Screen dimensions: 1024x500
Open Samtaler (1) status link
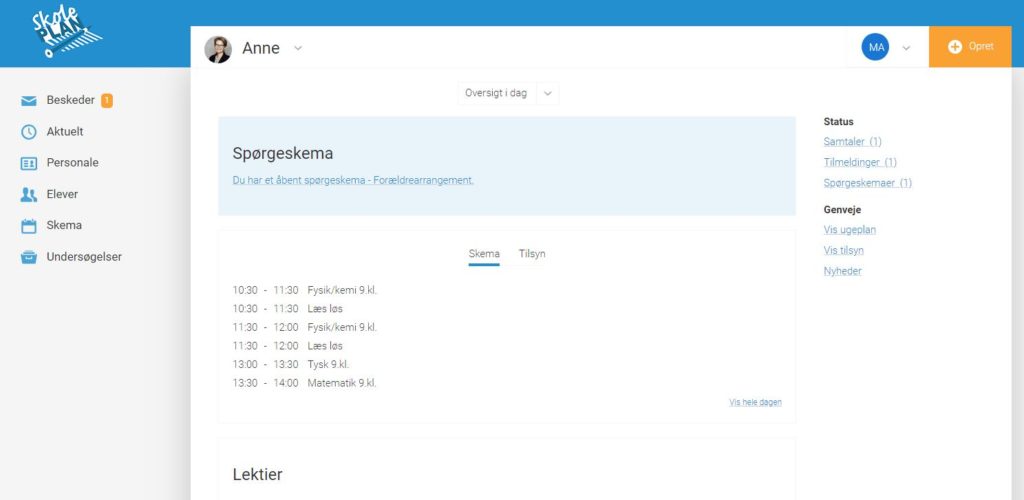[x=852, y=142]
